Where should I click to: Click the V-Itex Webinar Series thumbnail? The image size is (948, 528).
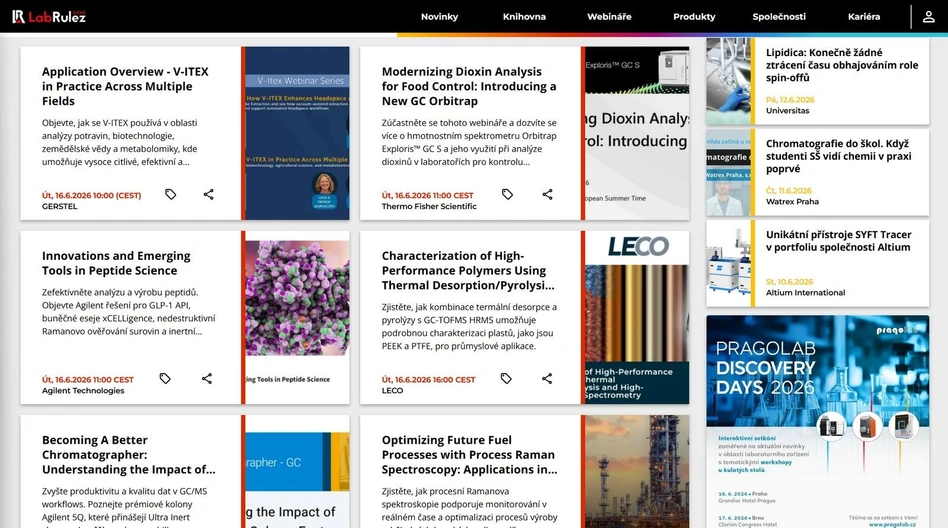point(297,133)
